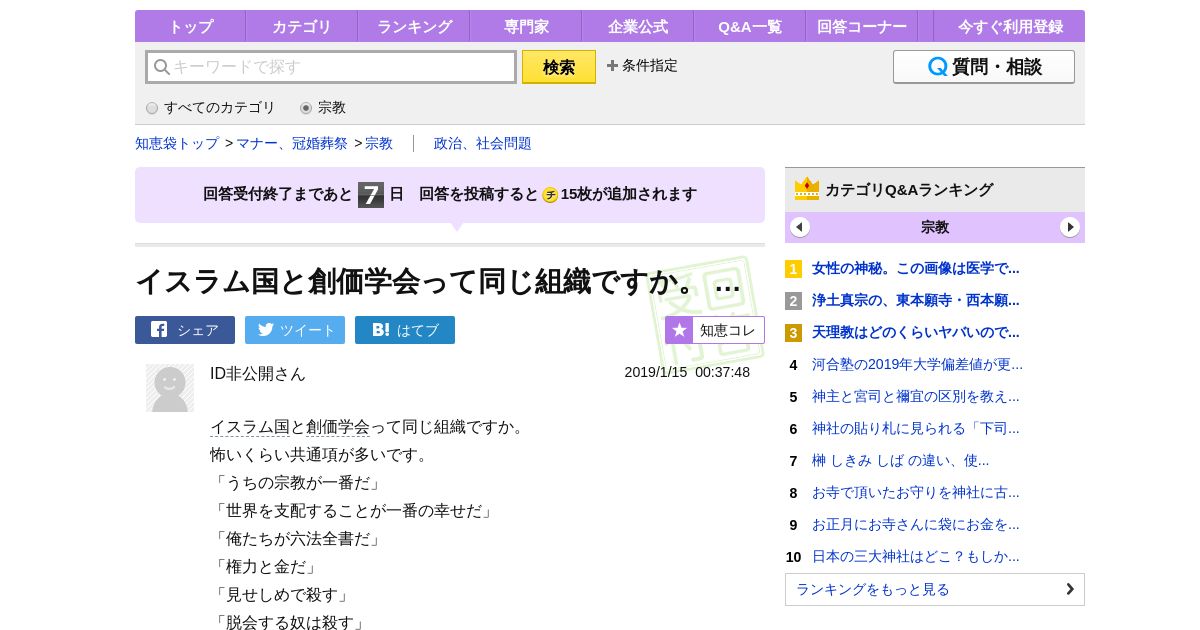Switch to the ランキング tab

414,27
